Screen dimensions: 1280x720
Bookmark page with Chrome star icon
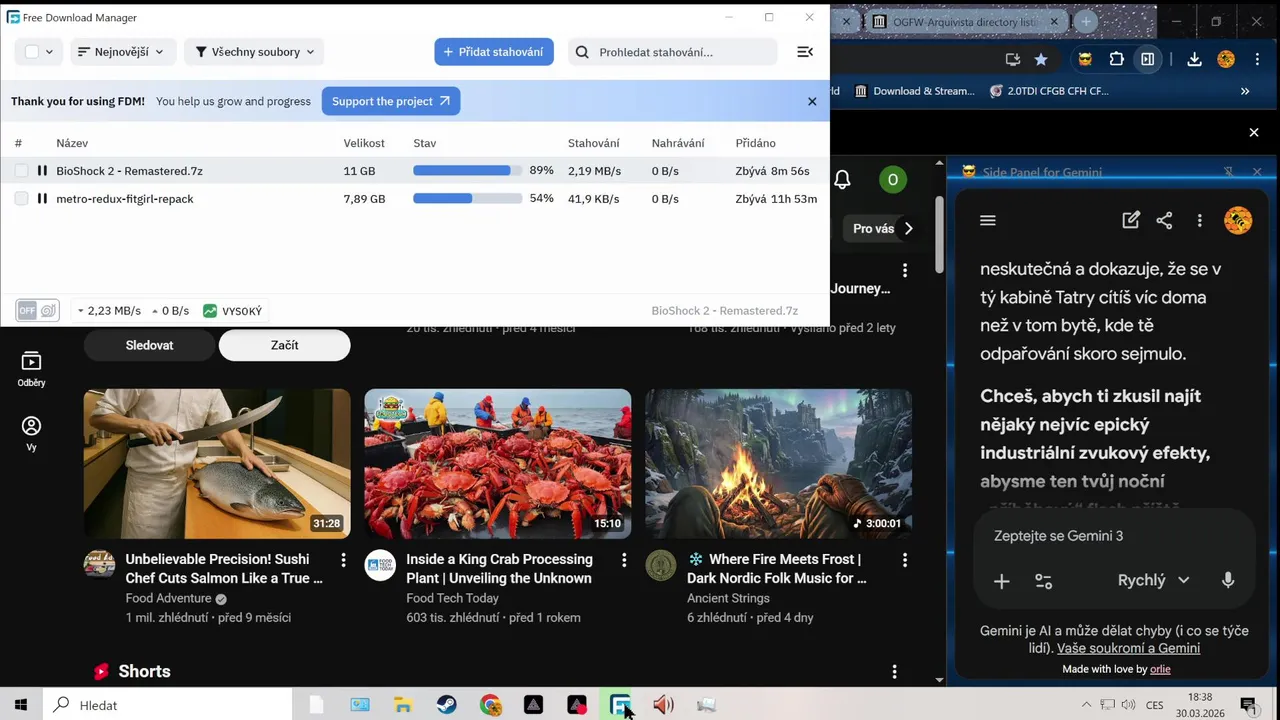[x=1041, y=60]
